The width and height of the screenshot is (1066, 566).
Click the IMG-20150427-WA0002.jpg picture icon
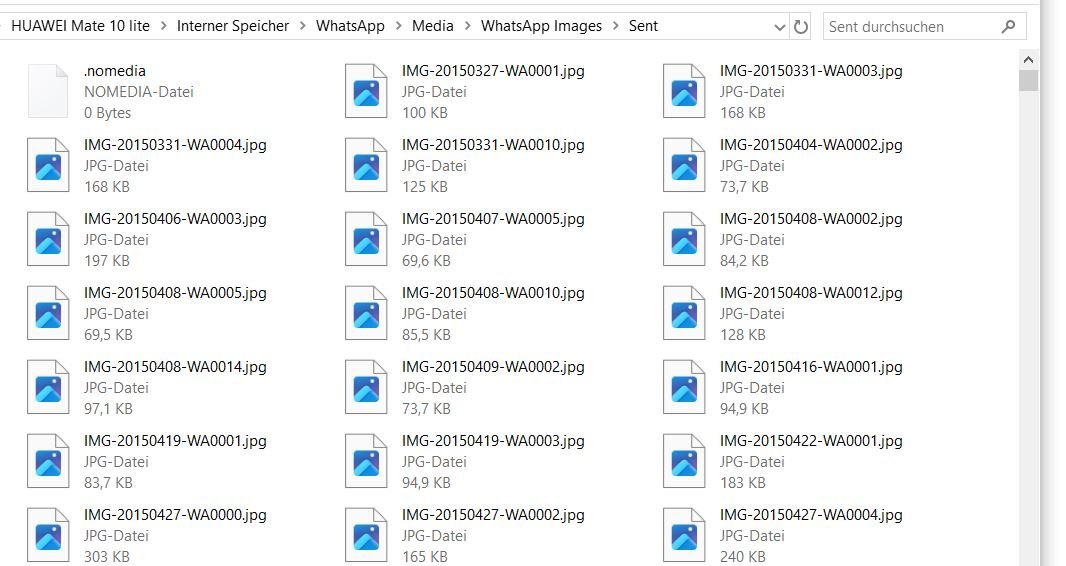[366, 535]
